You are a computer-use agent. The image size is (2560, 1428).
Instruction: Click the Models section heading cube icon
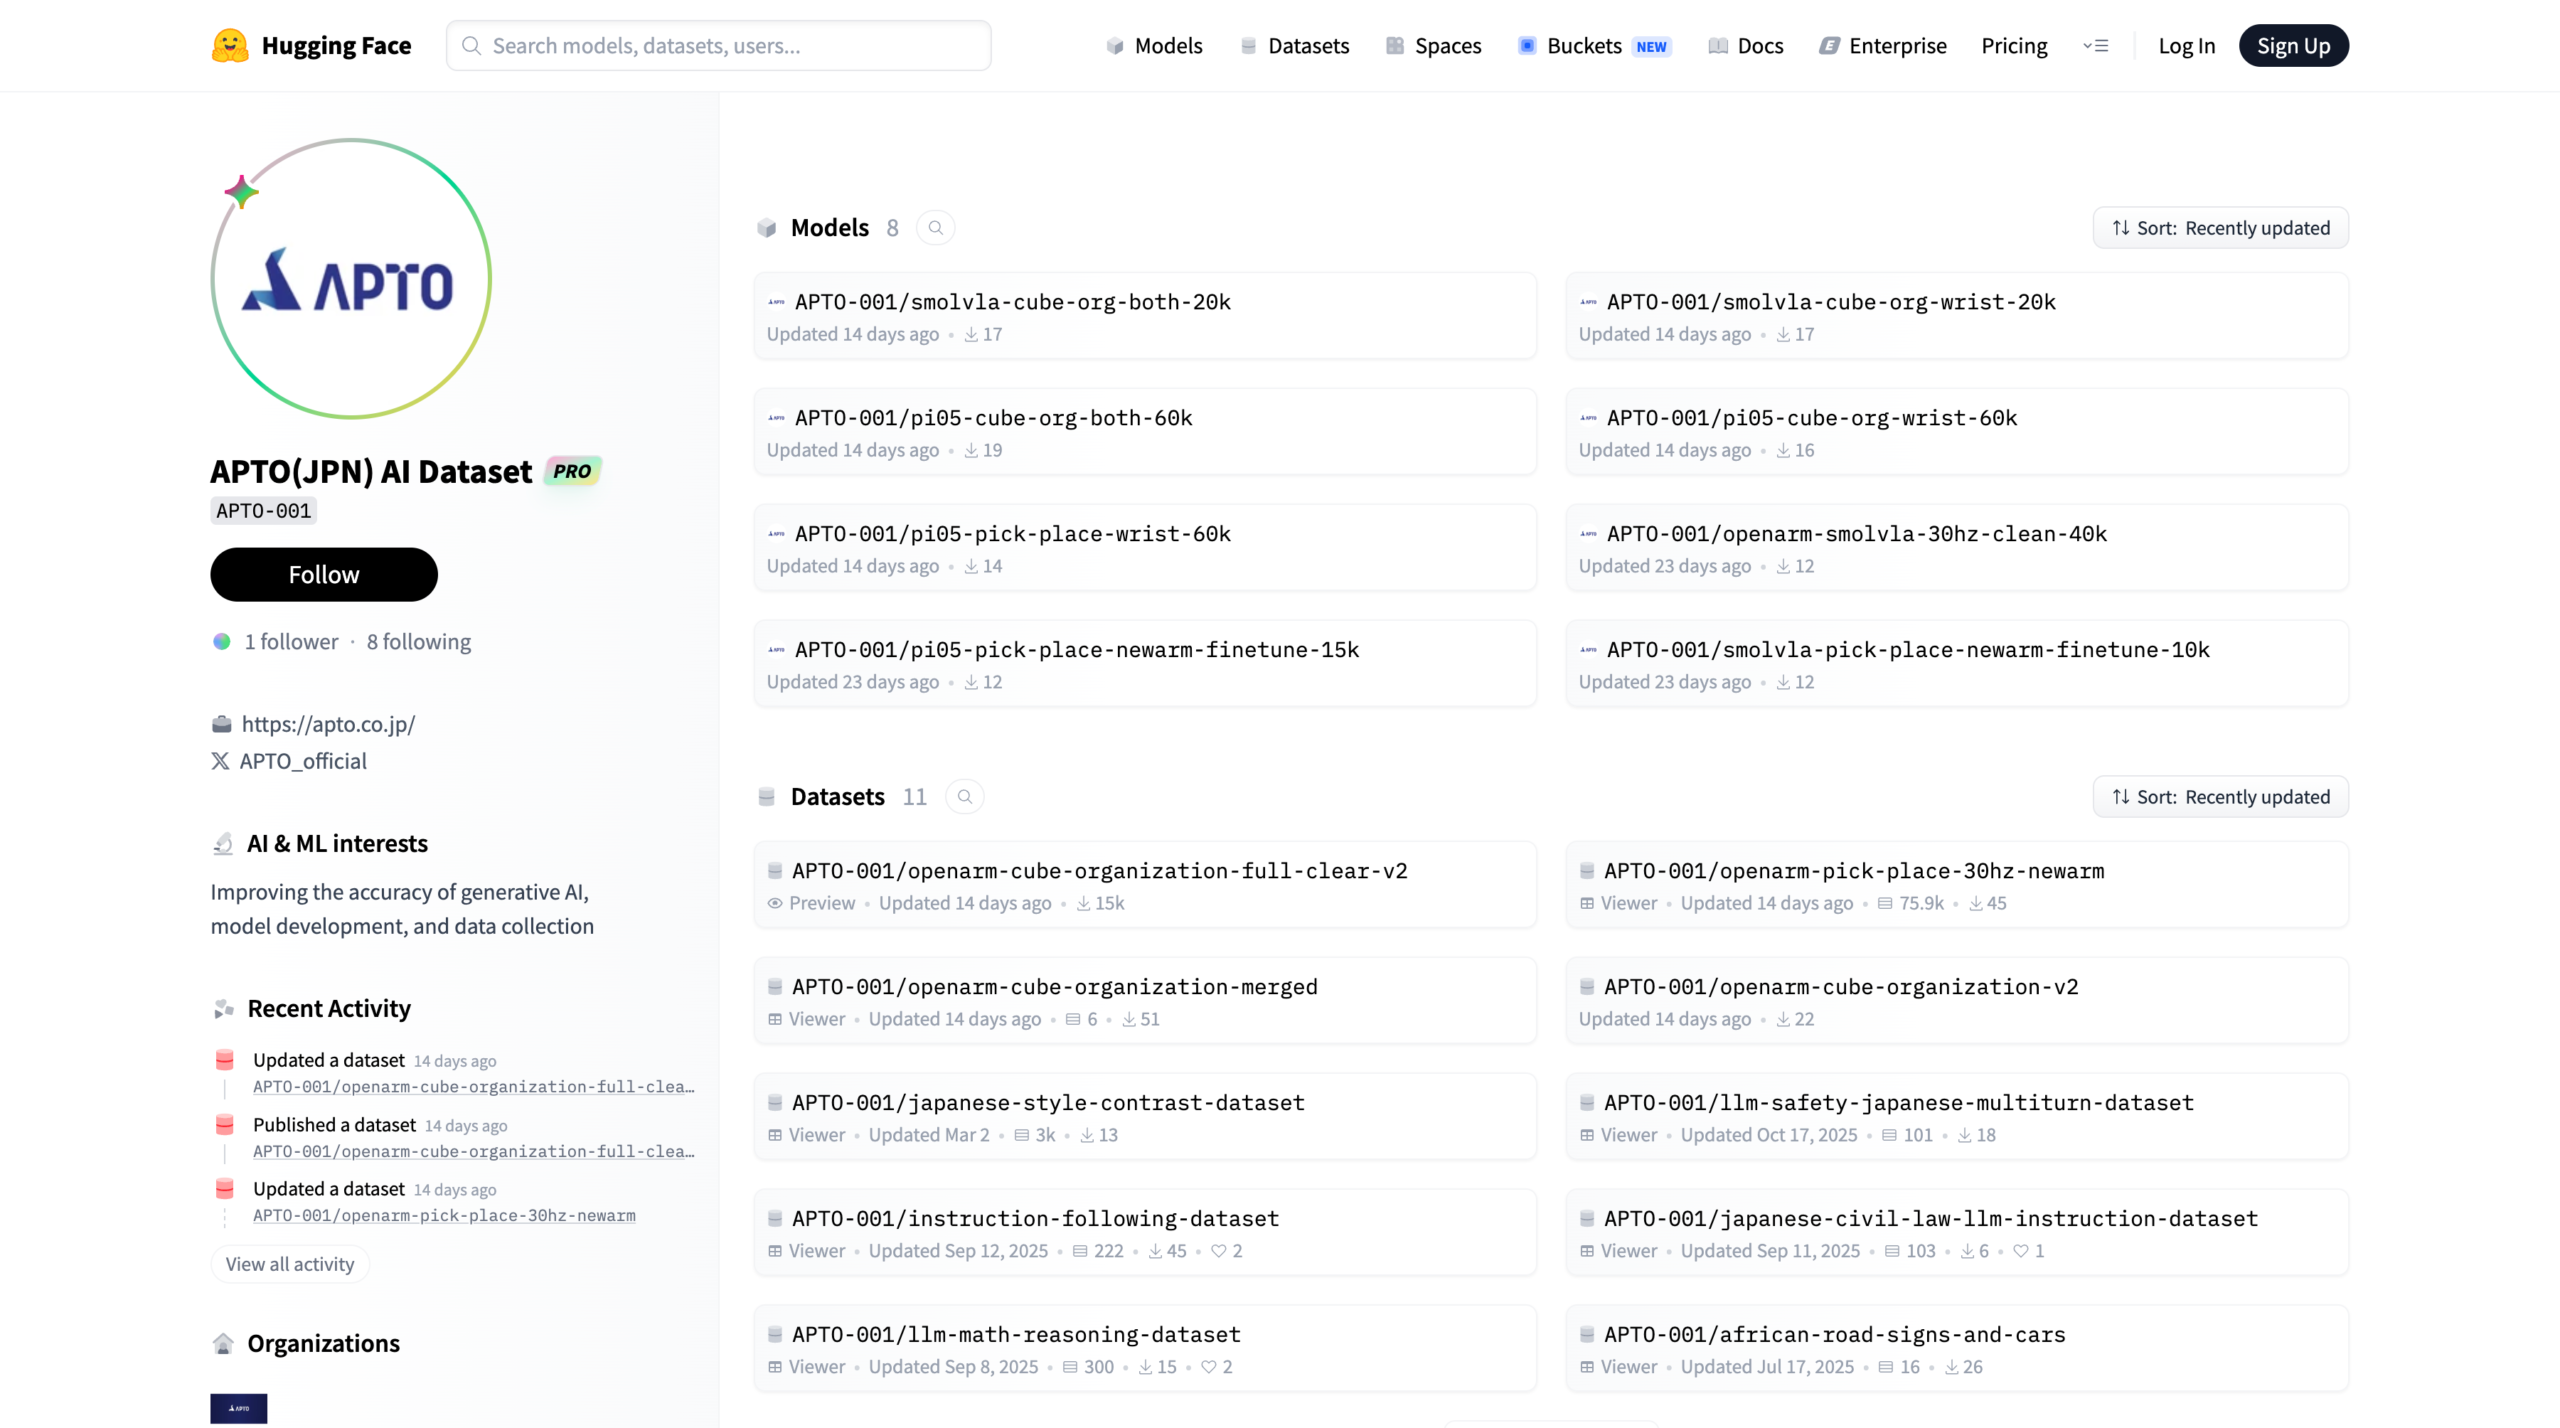[767, 228]
